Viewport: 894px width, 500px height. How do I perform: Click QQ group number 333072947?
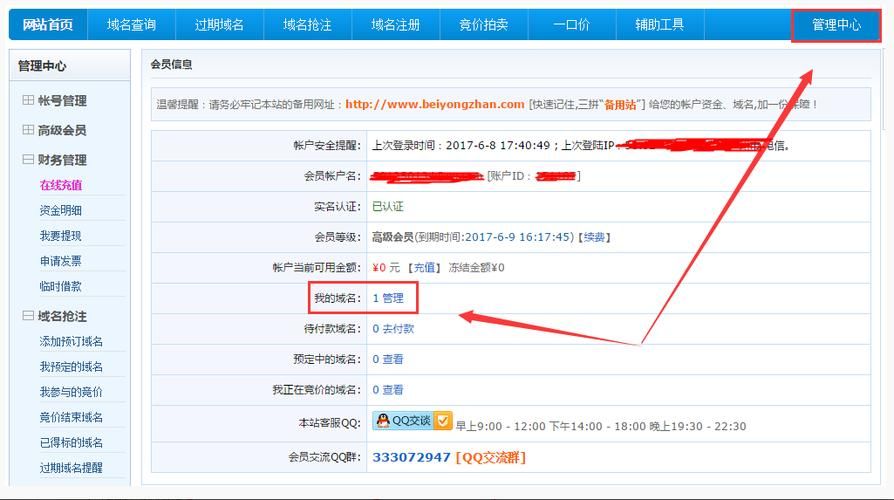412,457
